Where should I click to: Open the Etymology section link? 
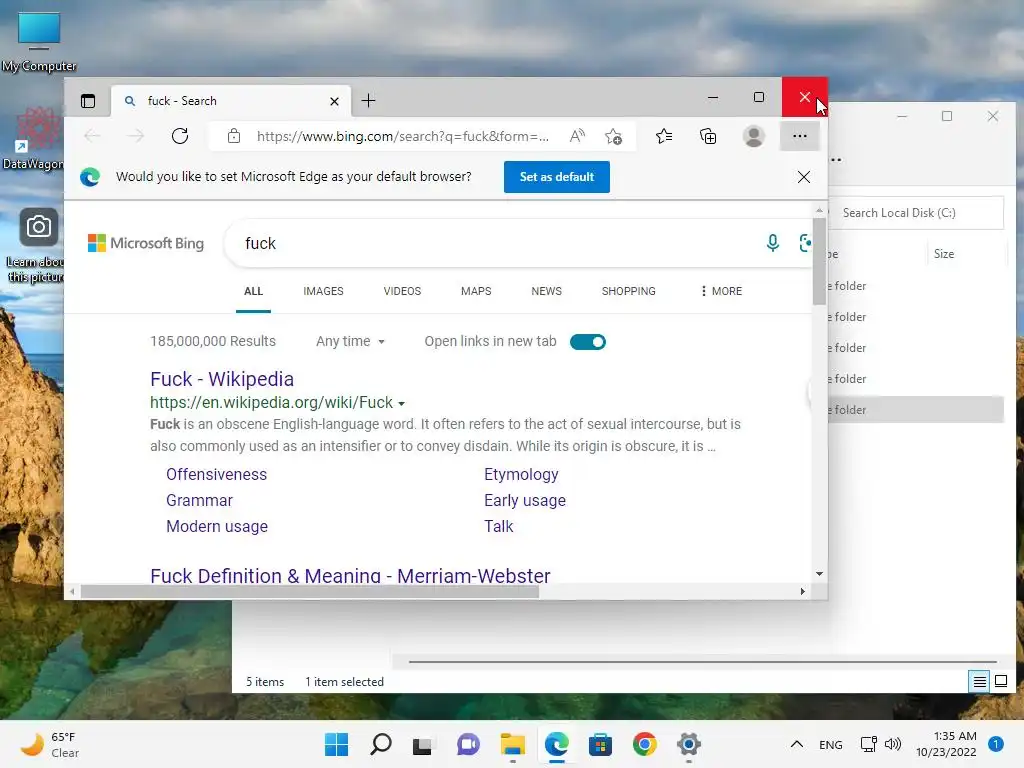(x=521, y=474)
